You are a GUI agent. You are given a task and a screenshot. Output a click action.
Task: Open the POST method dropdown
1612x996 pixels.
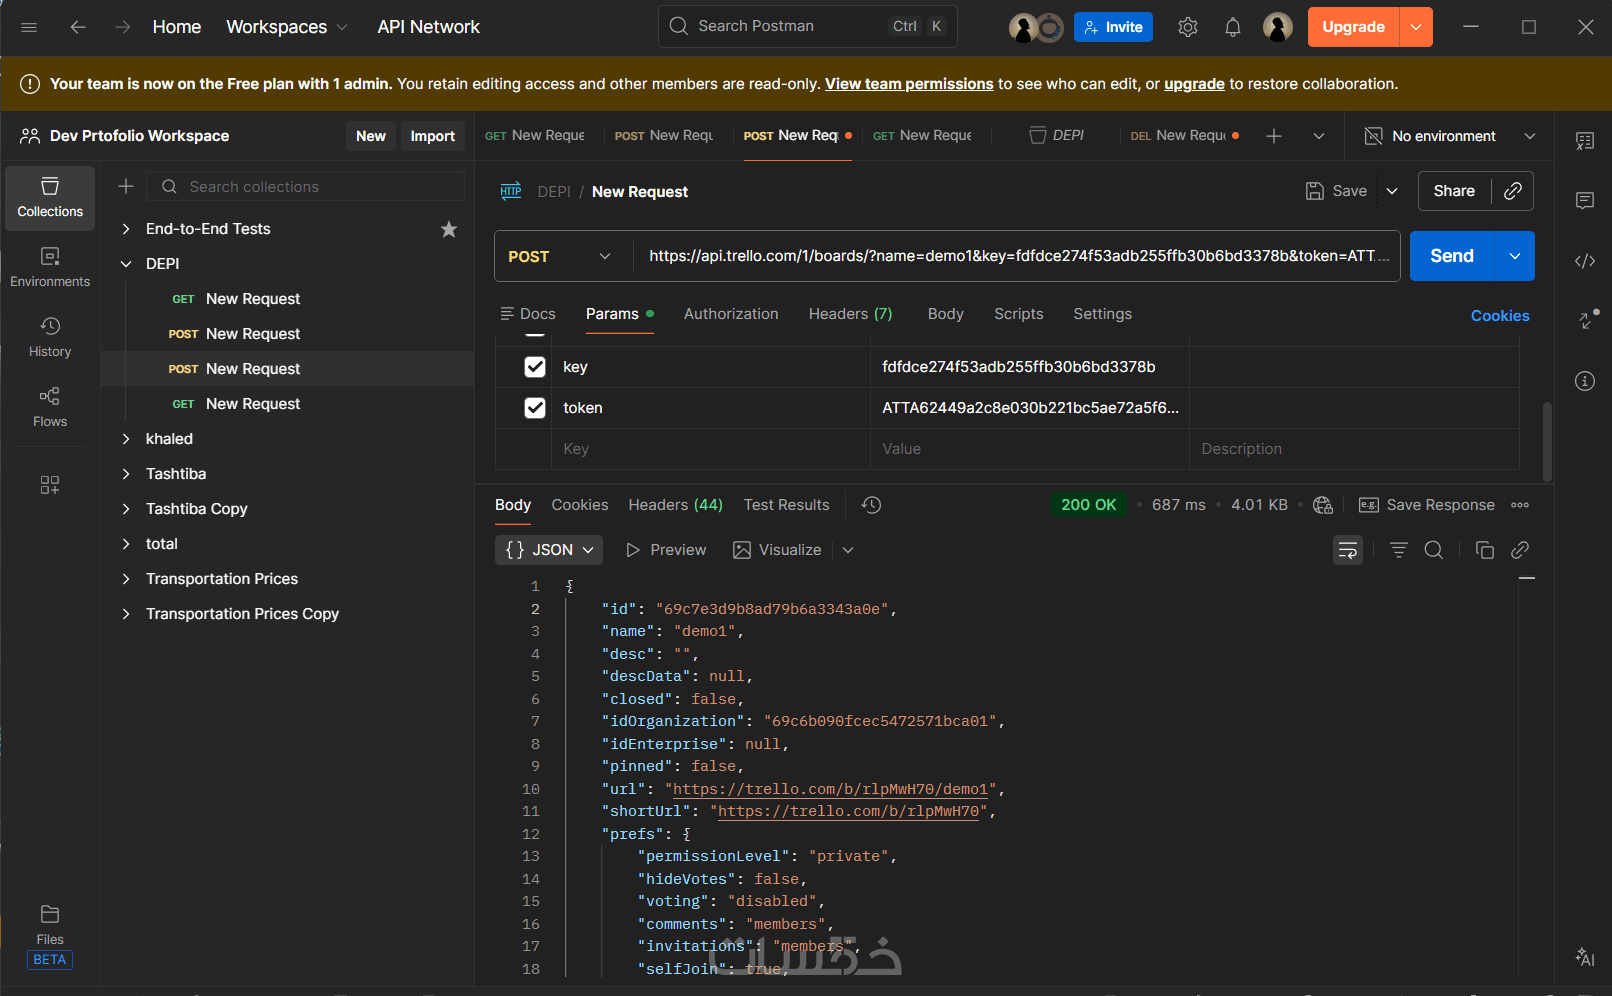pyautogui.click(x=562, y=257)
